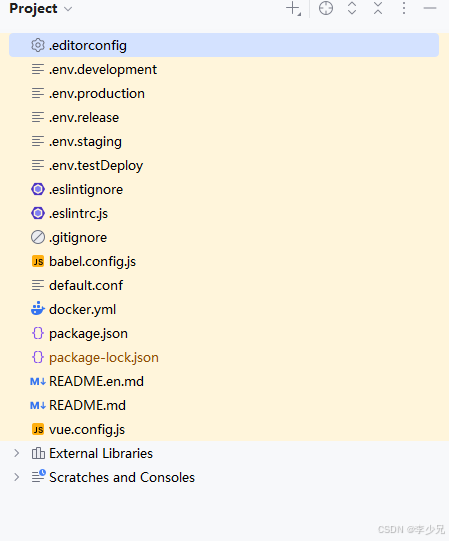
Task: Click the Markdown icon beside README.md
Action: coord(38,405)
